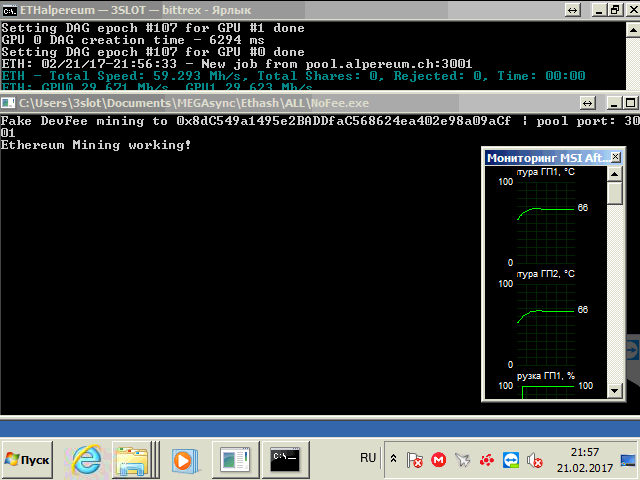Image resolution: width=640 pixels, height=480 pixels.
Task: Click 'Setting DAG epoch #107 for GPU #1 done'
Action: tap(153, 28)
